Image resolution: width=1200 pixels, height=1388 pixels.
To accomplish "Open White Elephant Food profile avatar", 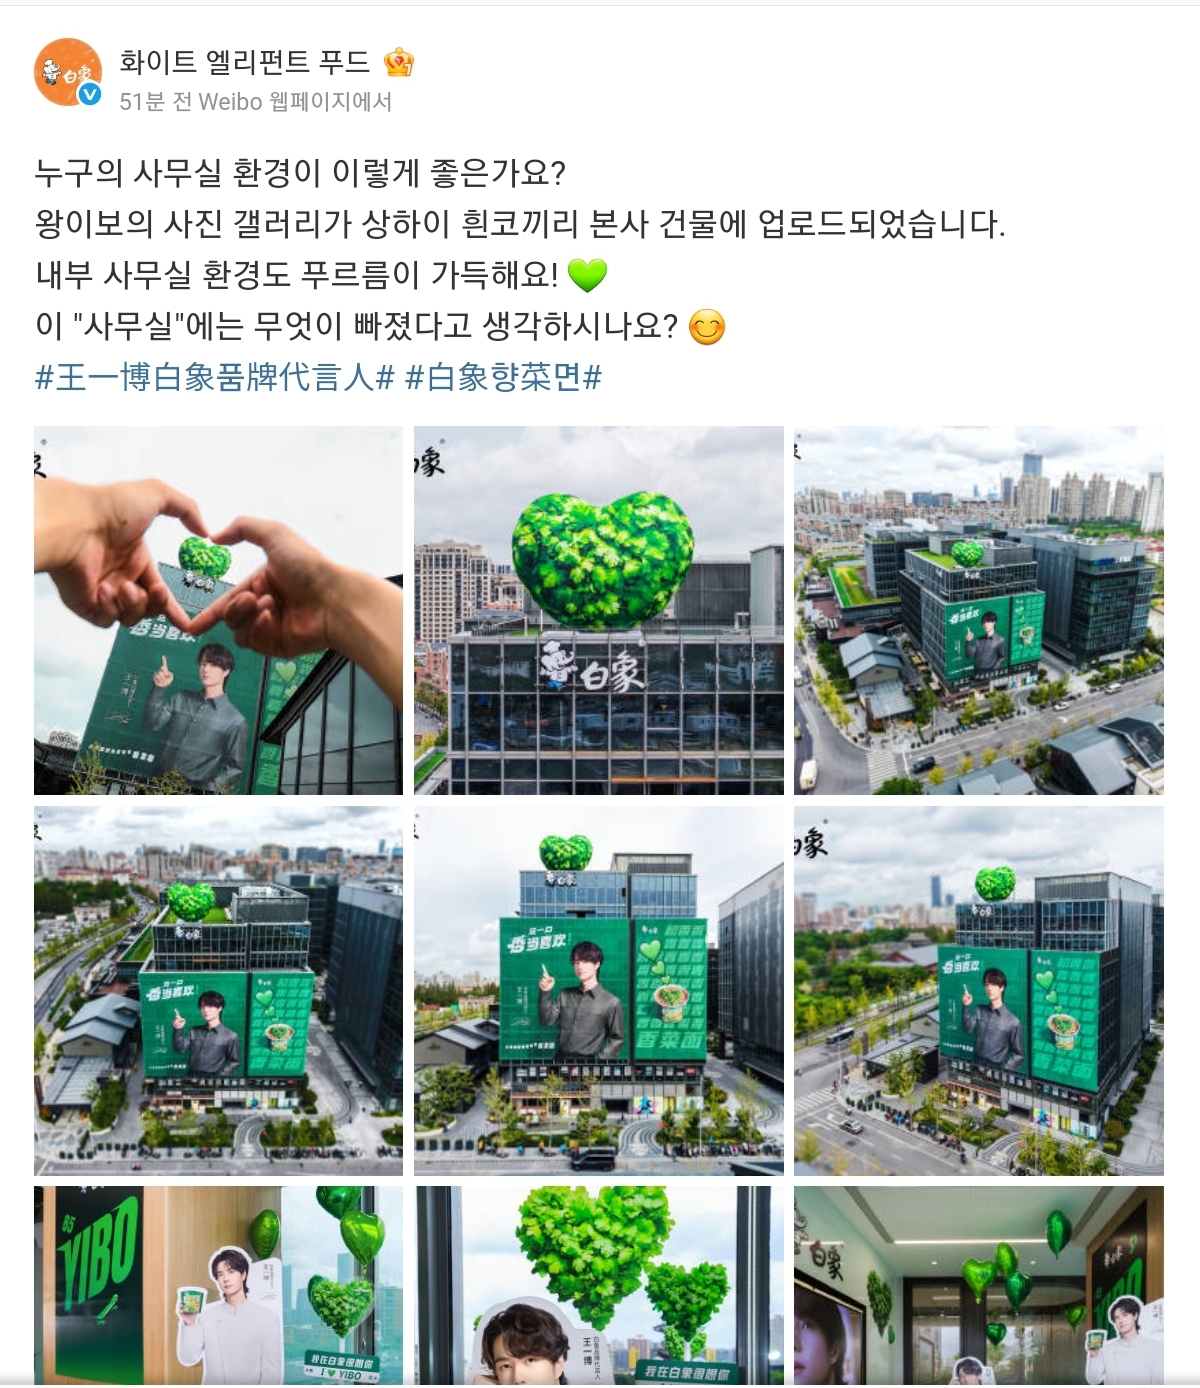I will click(68, 72).
